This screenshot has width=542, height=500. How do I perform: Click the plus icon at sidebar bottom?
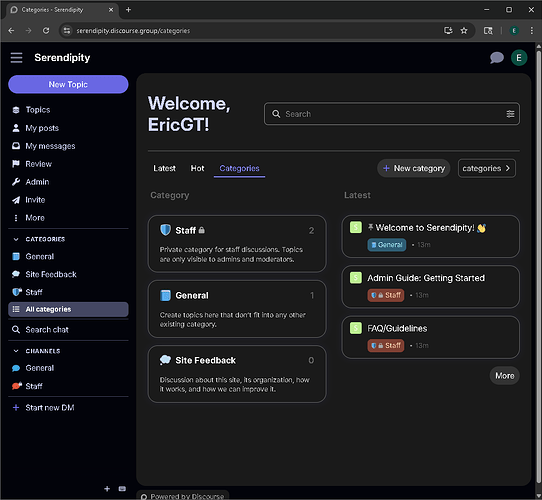pos(107,489)
